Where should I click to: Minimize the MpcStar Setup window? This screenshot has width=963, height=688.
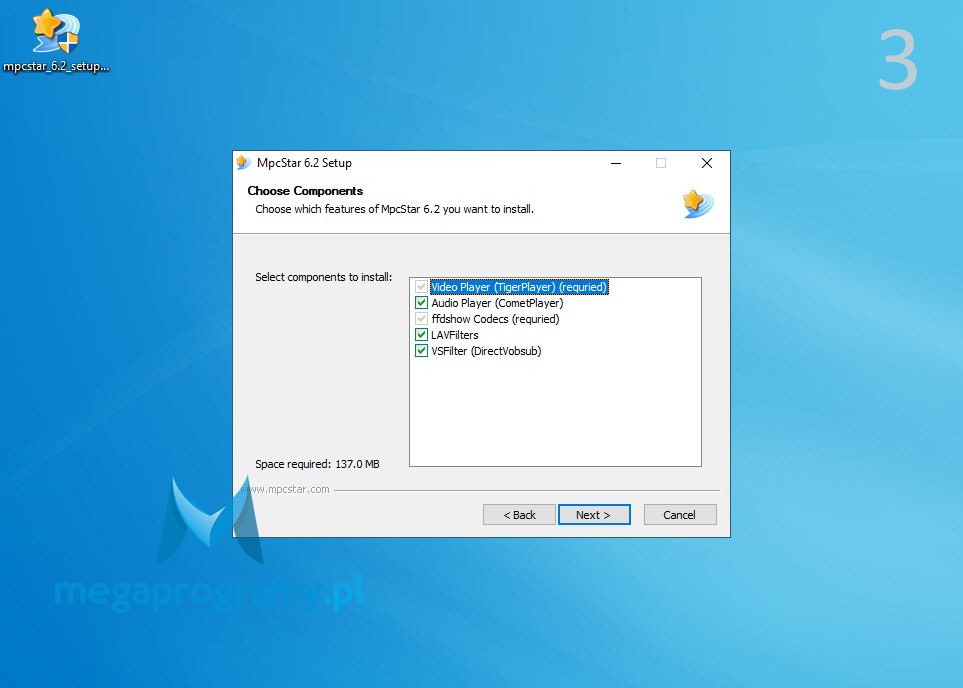614,163
